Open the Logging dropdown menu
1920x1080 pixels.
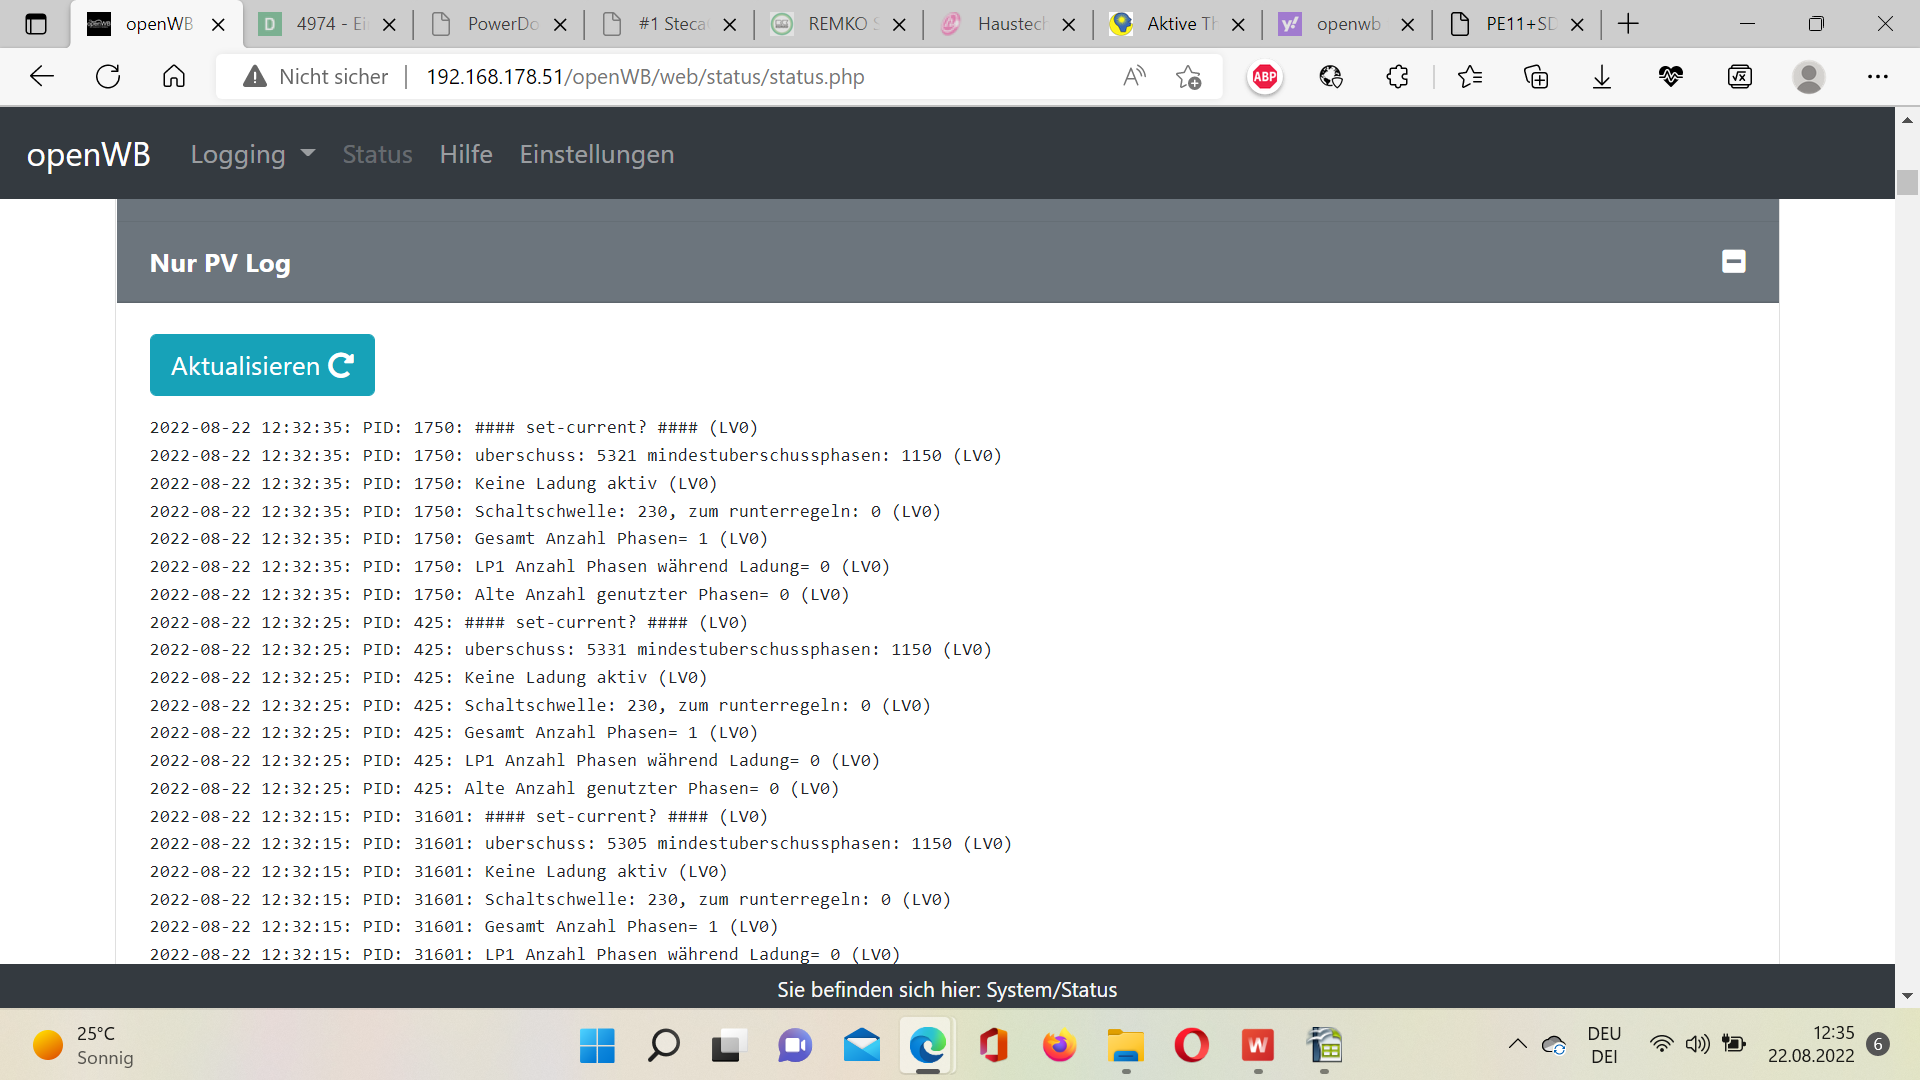[252, 154]
